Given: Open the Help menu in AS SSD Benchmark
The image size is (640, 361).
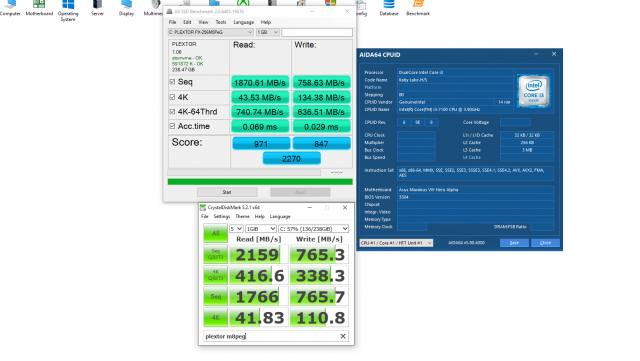Looking at the screenshot, I should [266, 22].
